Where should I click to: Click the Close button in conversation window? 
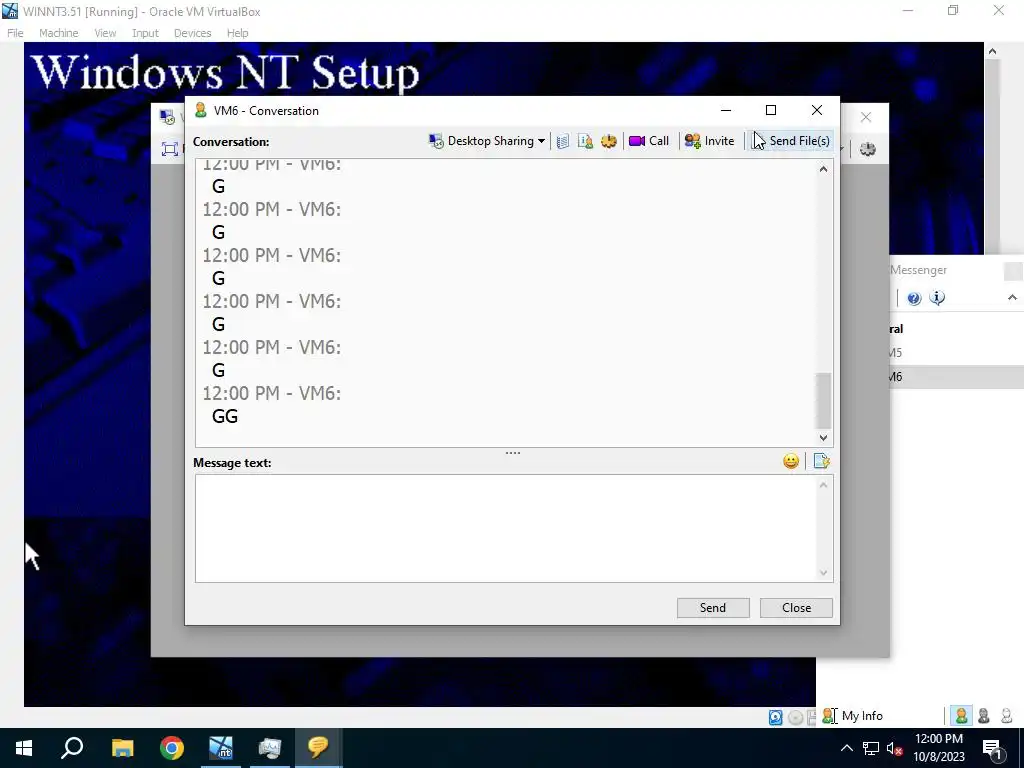[x=796, y=608]
